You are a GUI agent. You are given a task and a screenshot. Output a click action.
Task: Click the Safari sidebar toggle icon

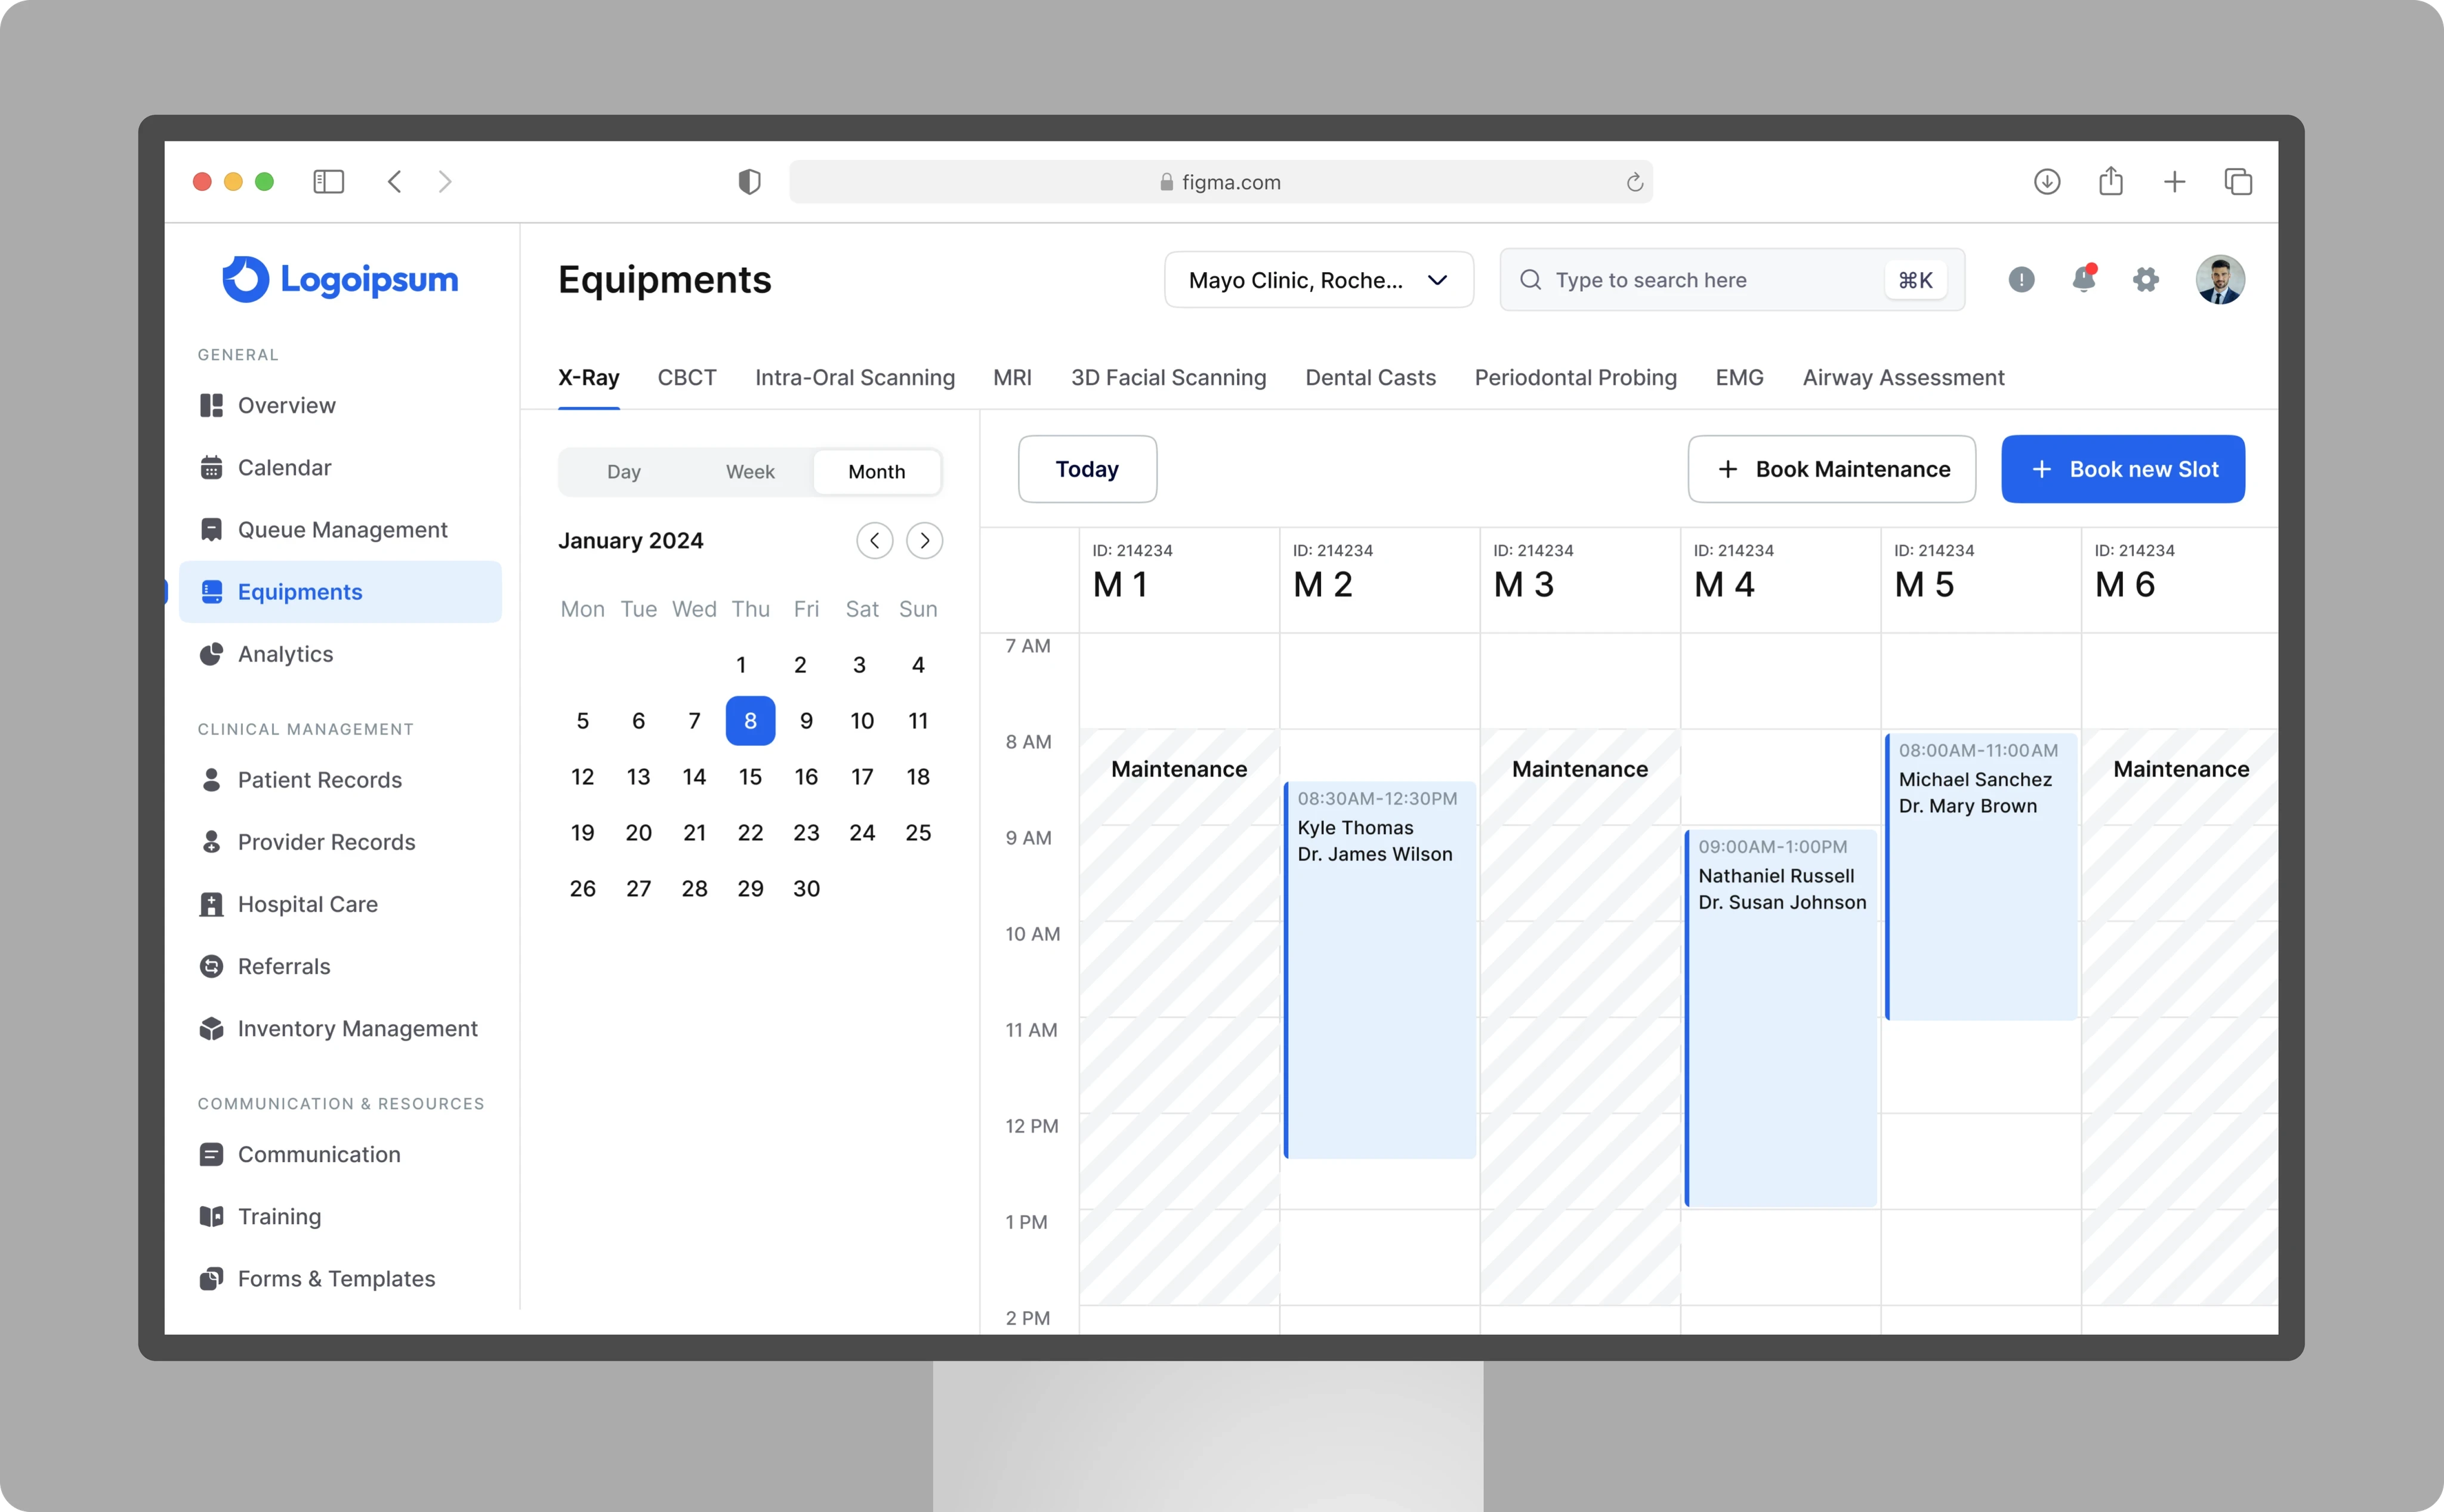point(328,182)
